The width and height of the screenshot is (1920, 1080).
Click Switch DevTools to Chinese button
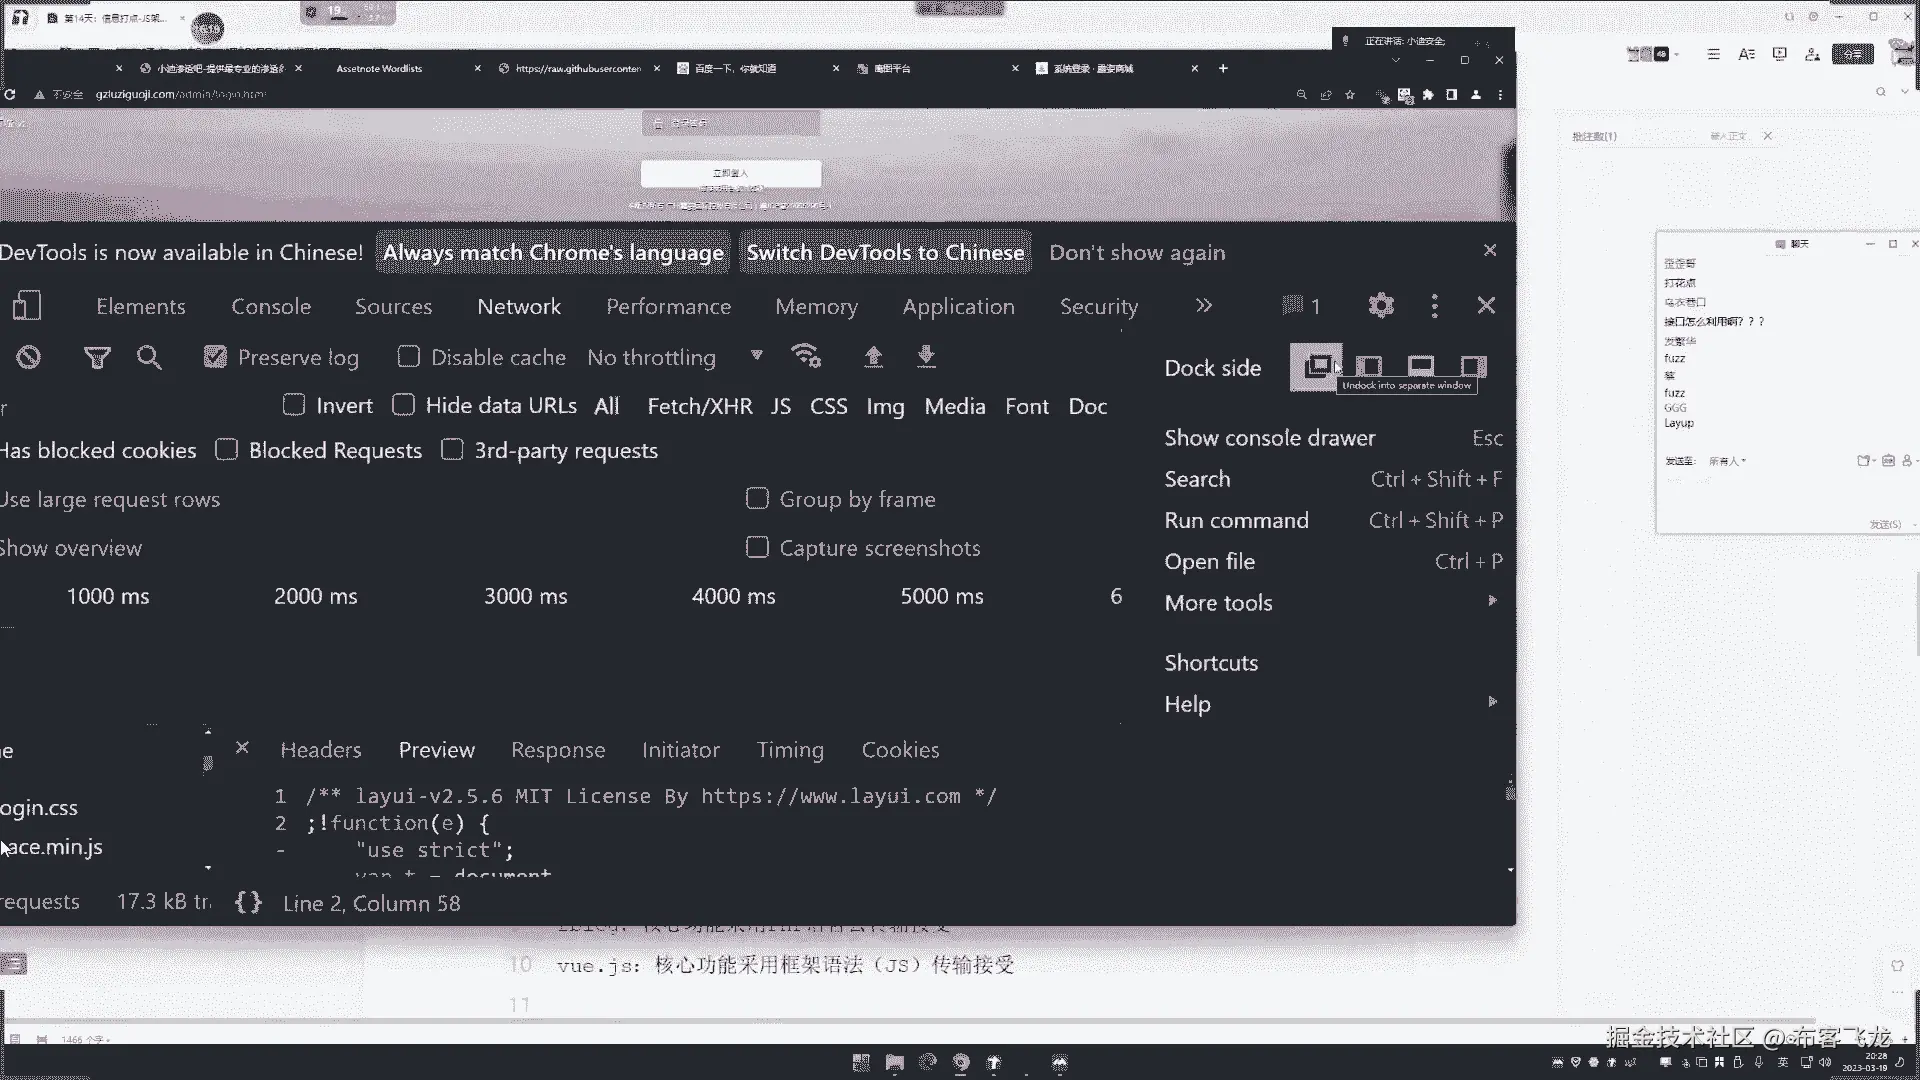[x=885, y=252]
